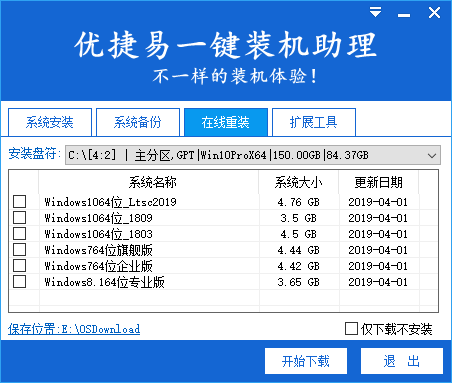
Task: Minimize the 优捷易 window
Action: 404,15
